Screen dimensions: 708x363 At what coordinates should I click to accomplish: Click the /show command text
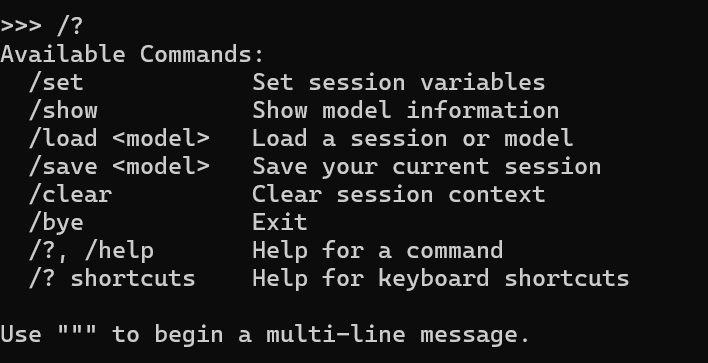click(x=63, y=111)
